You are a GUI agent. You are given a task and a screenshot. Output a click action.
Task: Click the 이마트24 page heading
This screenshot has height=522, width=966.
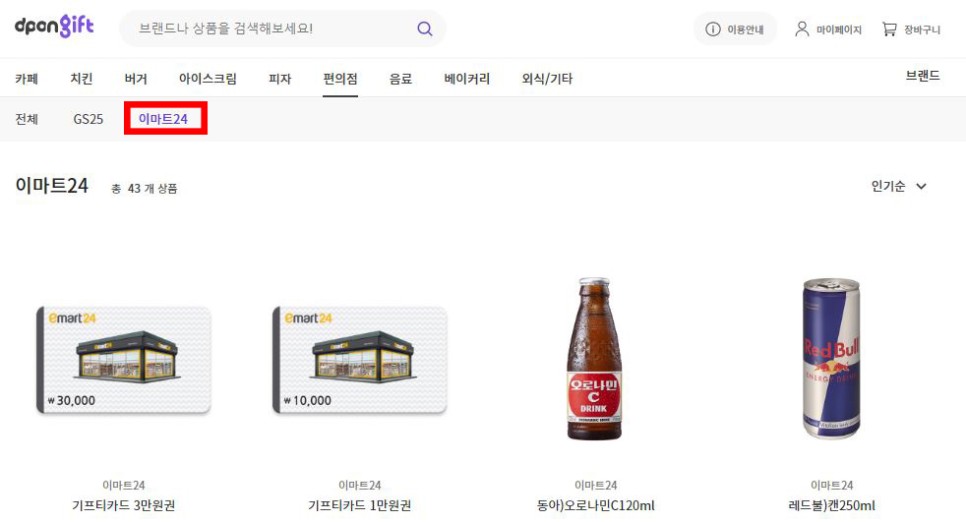coord(52,186)
